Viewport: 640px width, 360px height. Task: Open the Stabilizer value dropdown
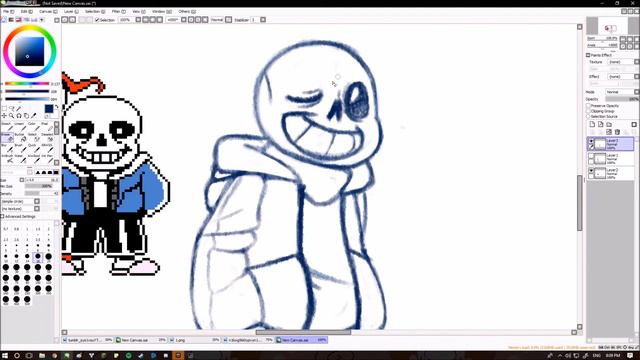coord(263,20)
